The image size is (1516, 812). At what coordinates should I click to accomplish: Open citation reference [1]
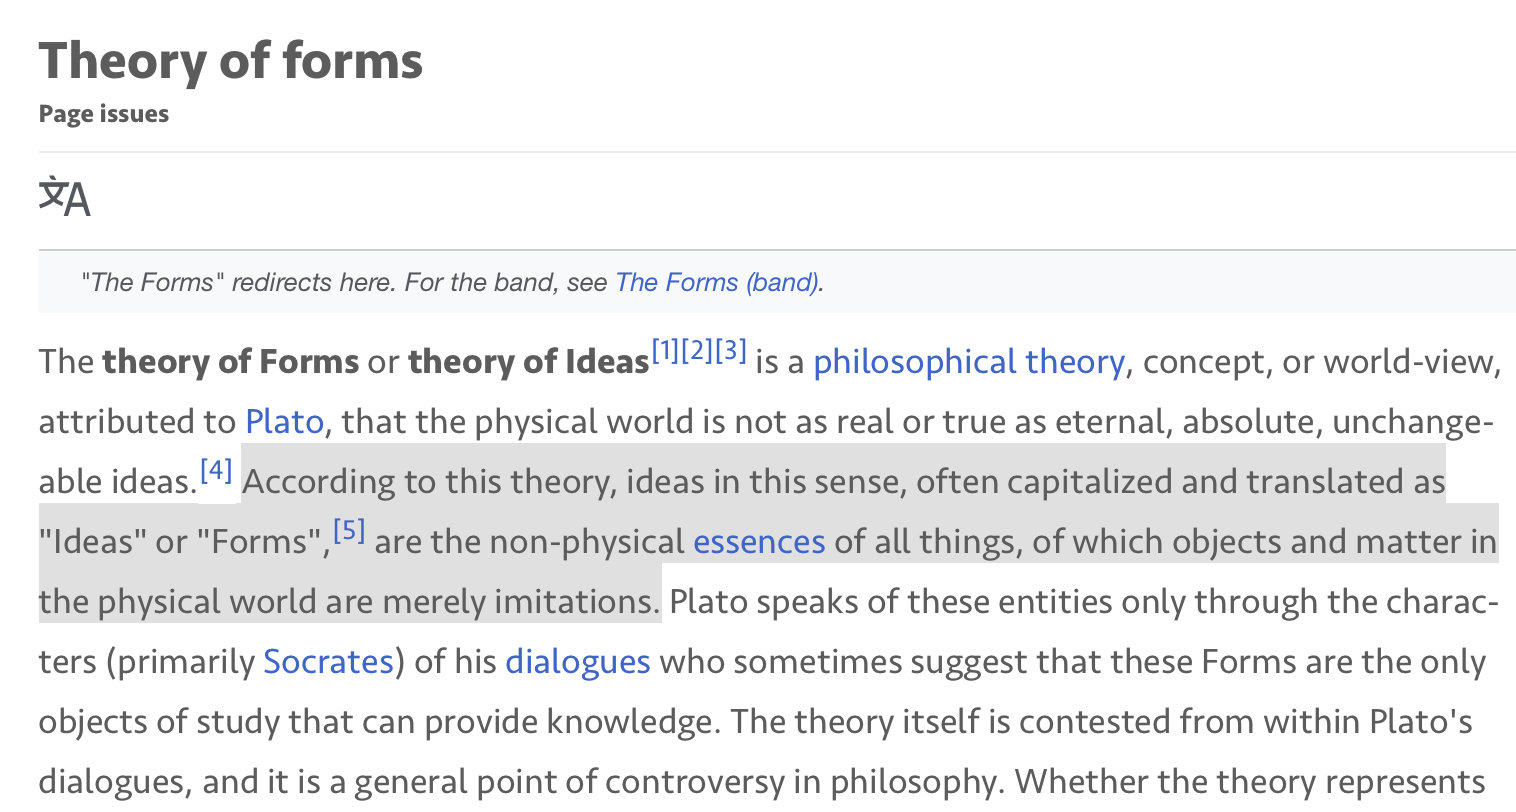pos(666,351)
